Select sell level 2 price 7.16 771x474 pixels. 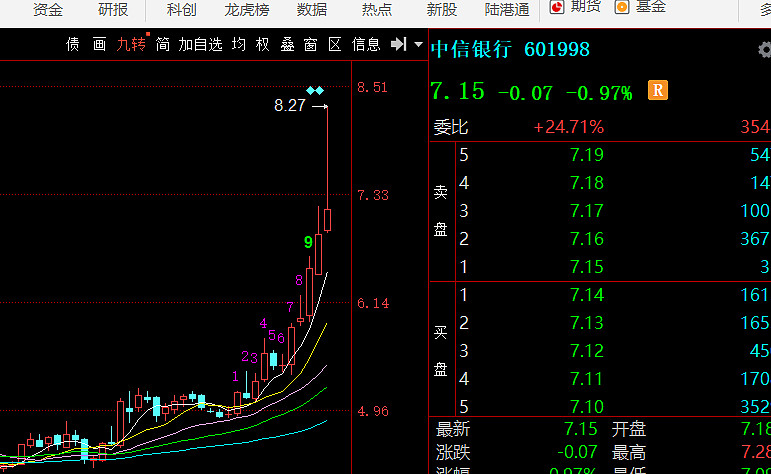[x=587, y=239]
